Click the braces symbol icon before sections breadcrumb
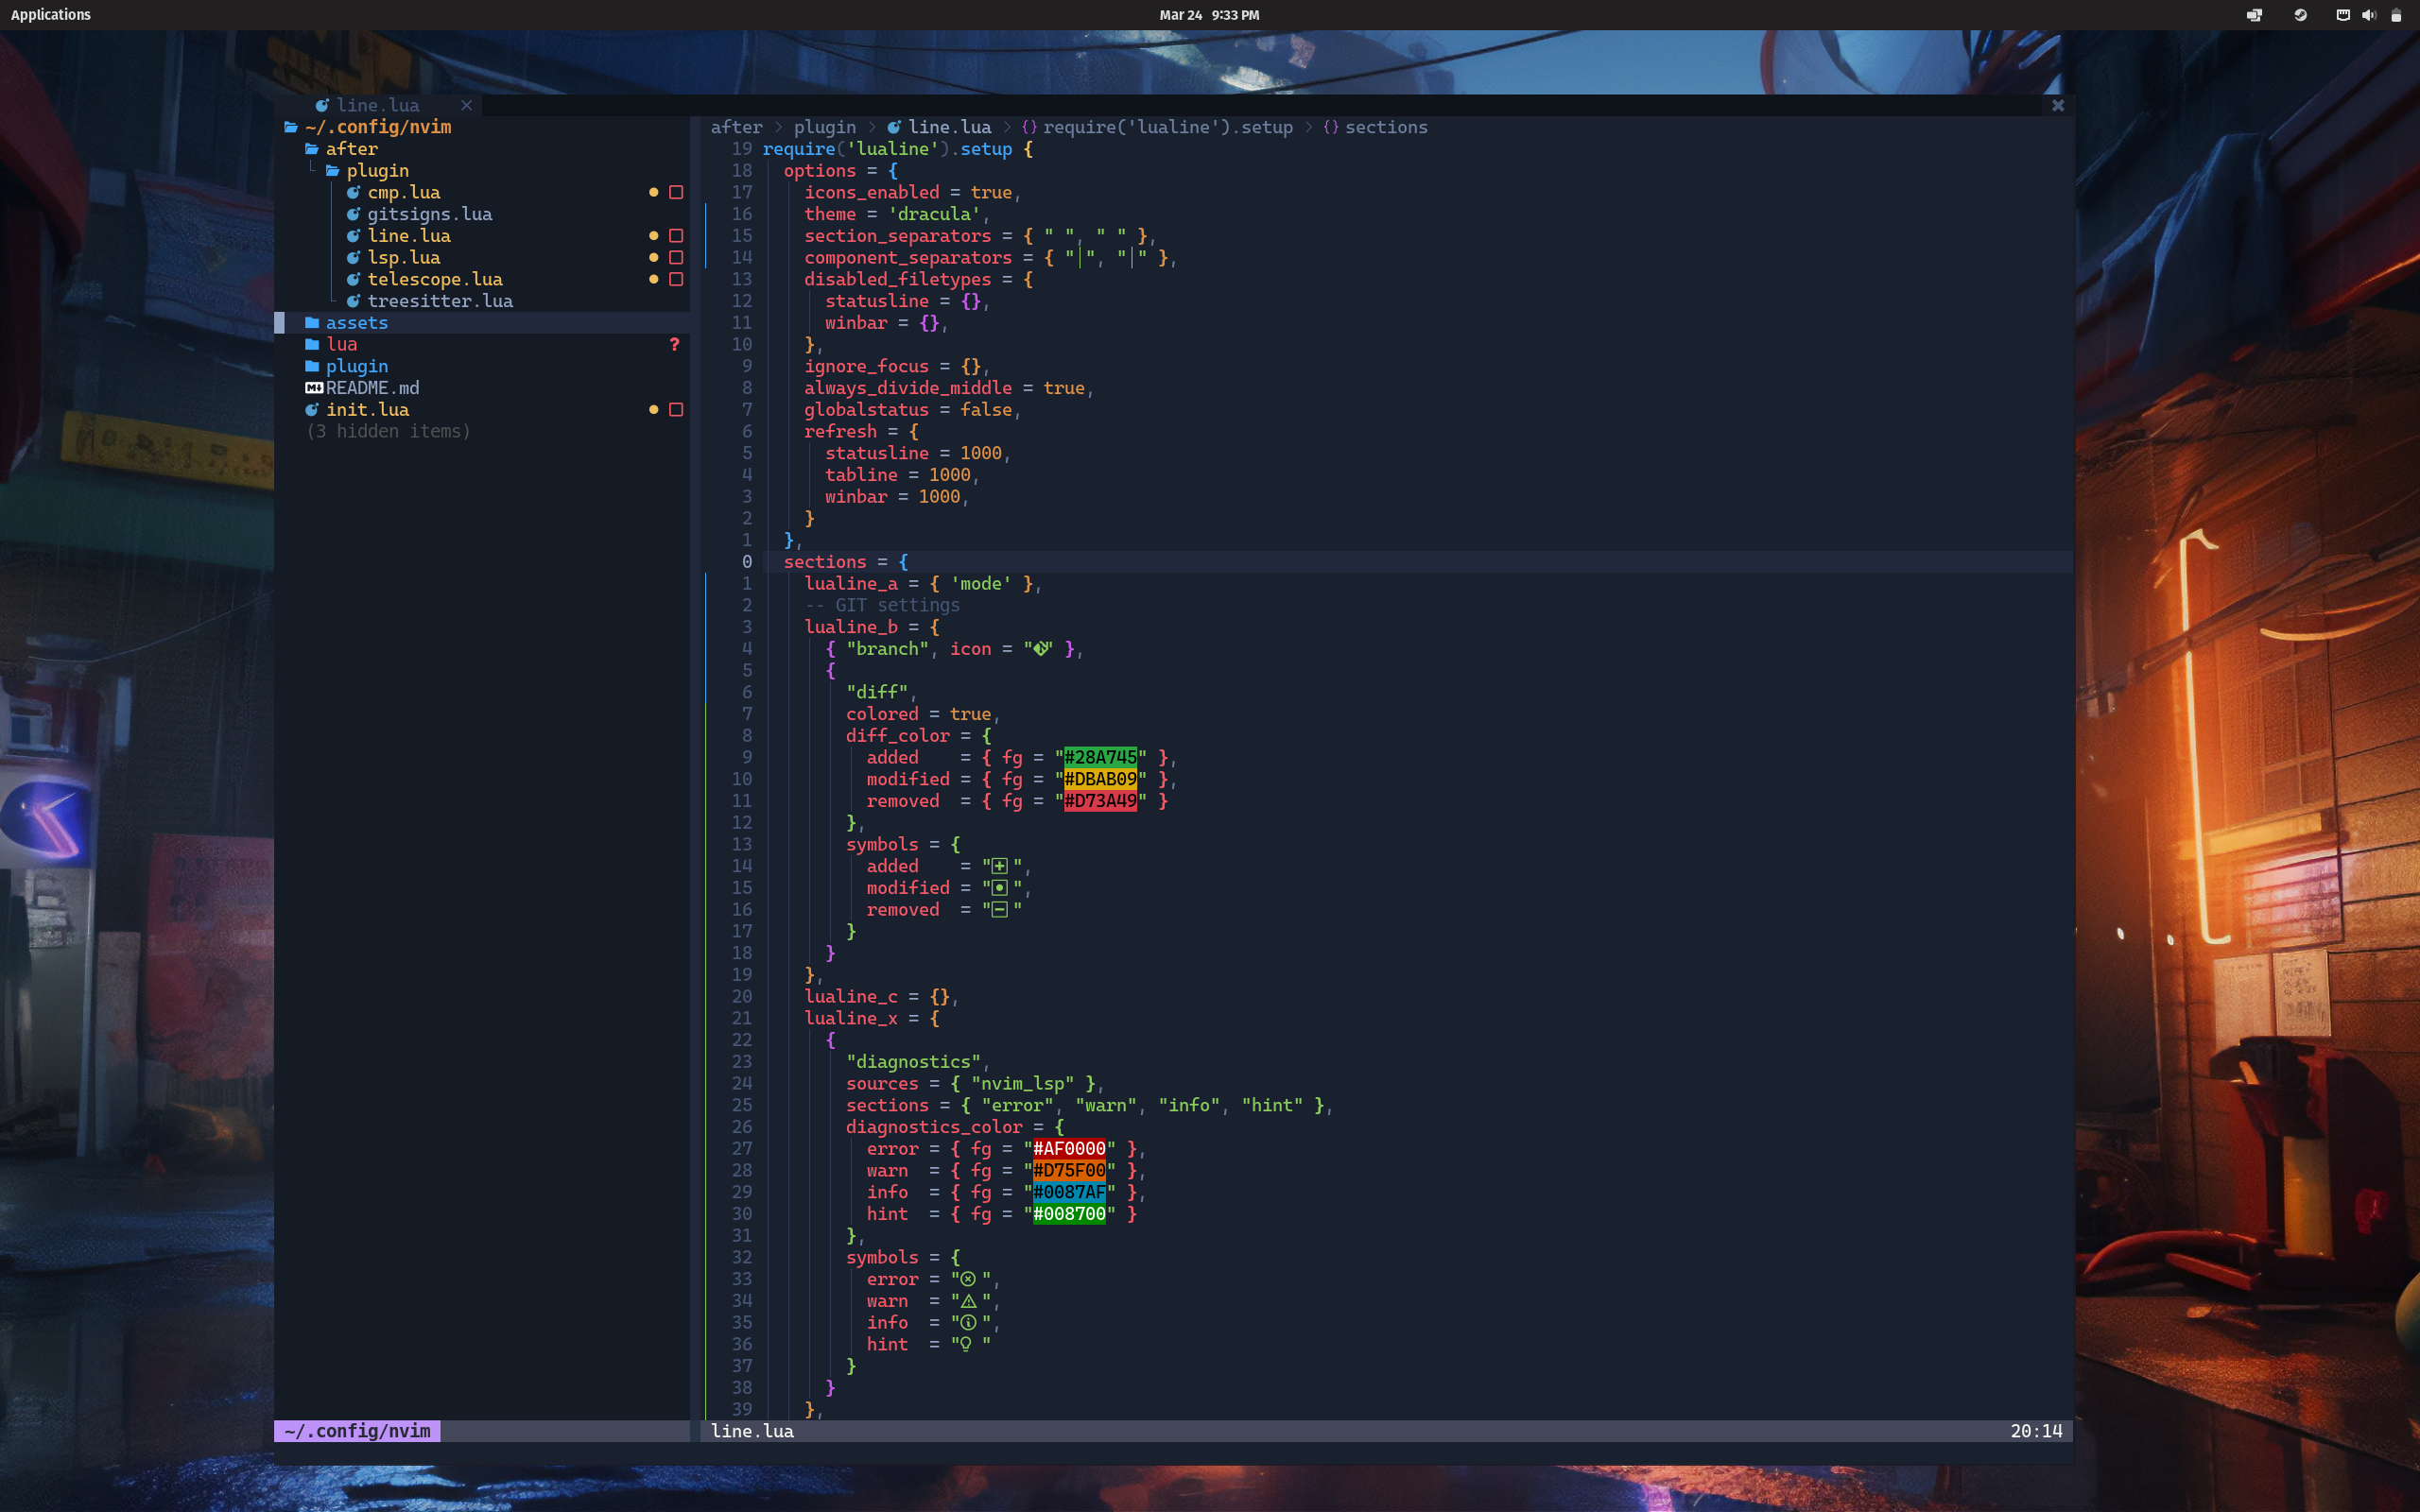Screen dimensions: 2420x1512 pos(1330,127)
